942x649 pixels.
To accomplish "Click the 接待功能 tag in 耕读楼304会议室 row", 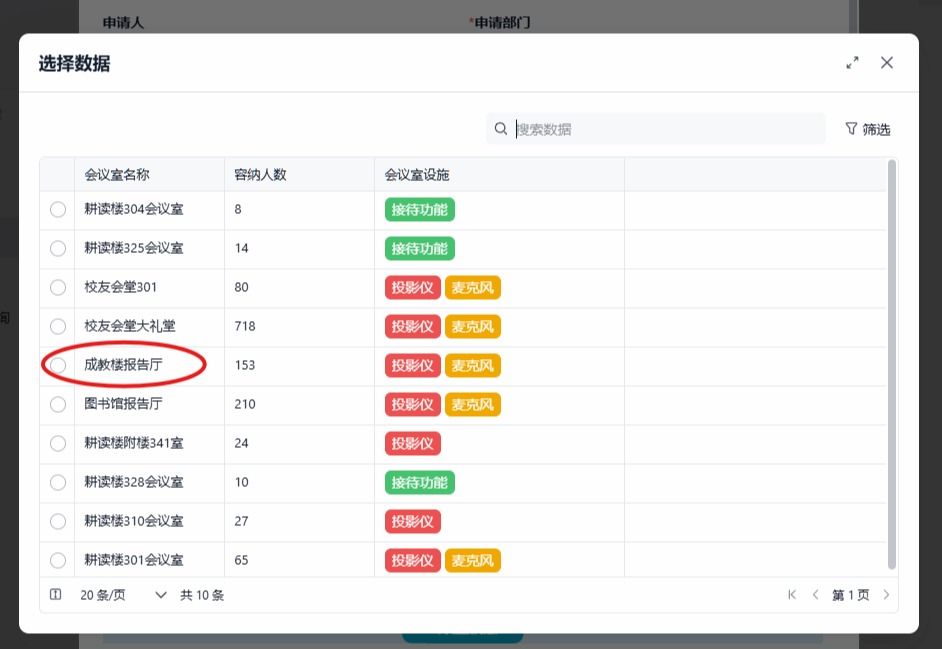I will pos(420,210).
